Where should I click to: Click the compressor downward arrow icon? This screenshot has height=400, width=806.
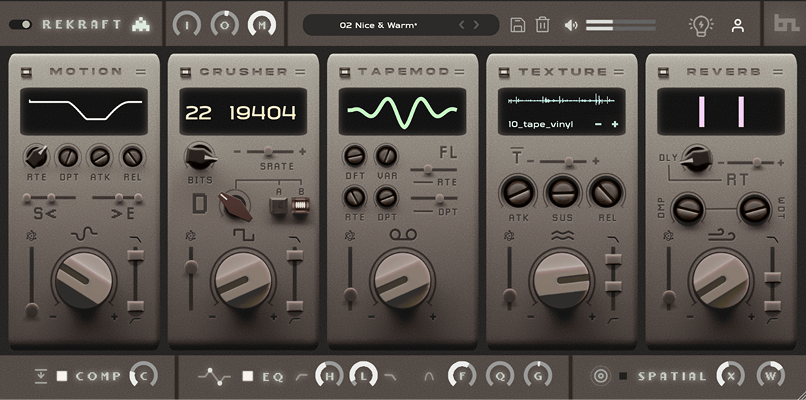41,376
